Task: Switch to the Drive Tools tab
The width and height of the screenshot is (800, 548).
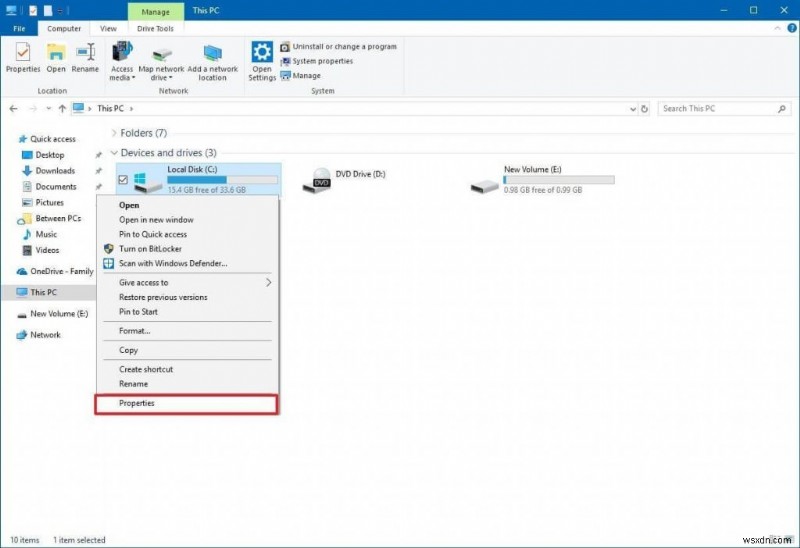Action: click(x=155, y=29)
